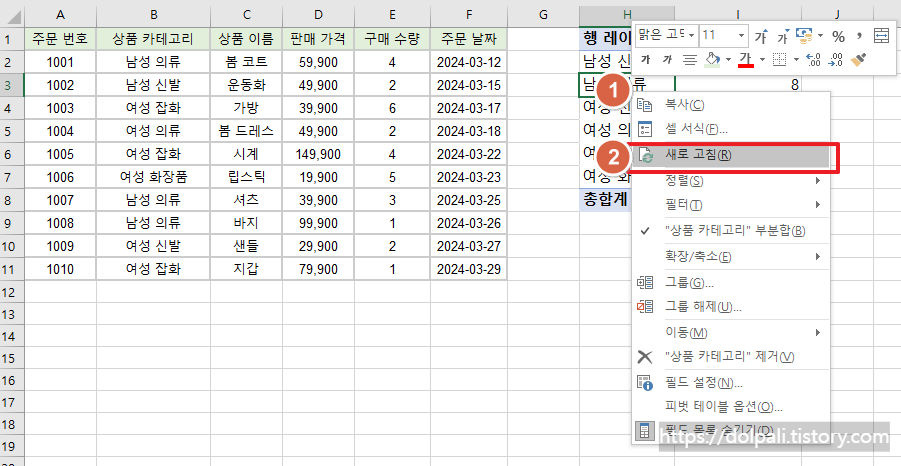Expand the 필터(T) submenu

pos(731,205)
